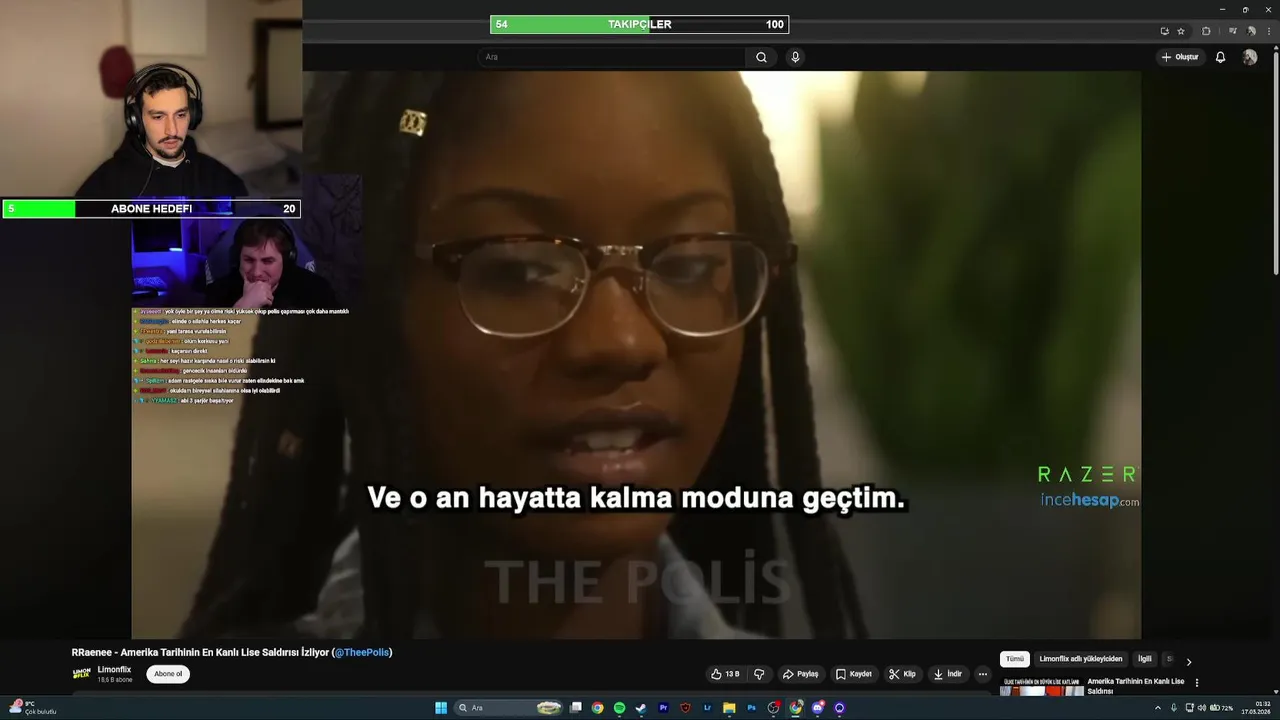1280x720 pixels.
Task: Open first Chrome icon on the taskbar
Action: [597, 708]
